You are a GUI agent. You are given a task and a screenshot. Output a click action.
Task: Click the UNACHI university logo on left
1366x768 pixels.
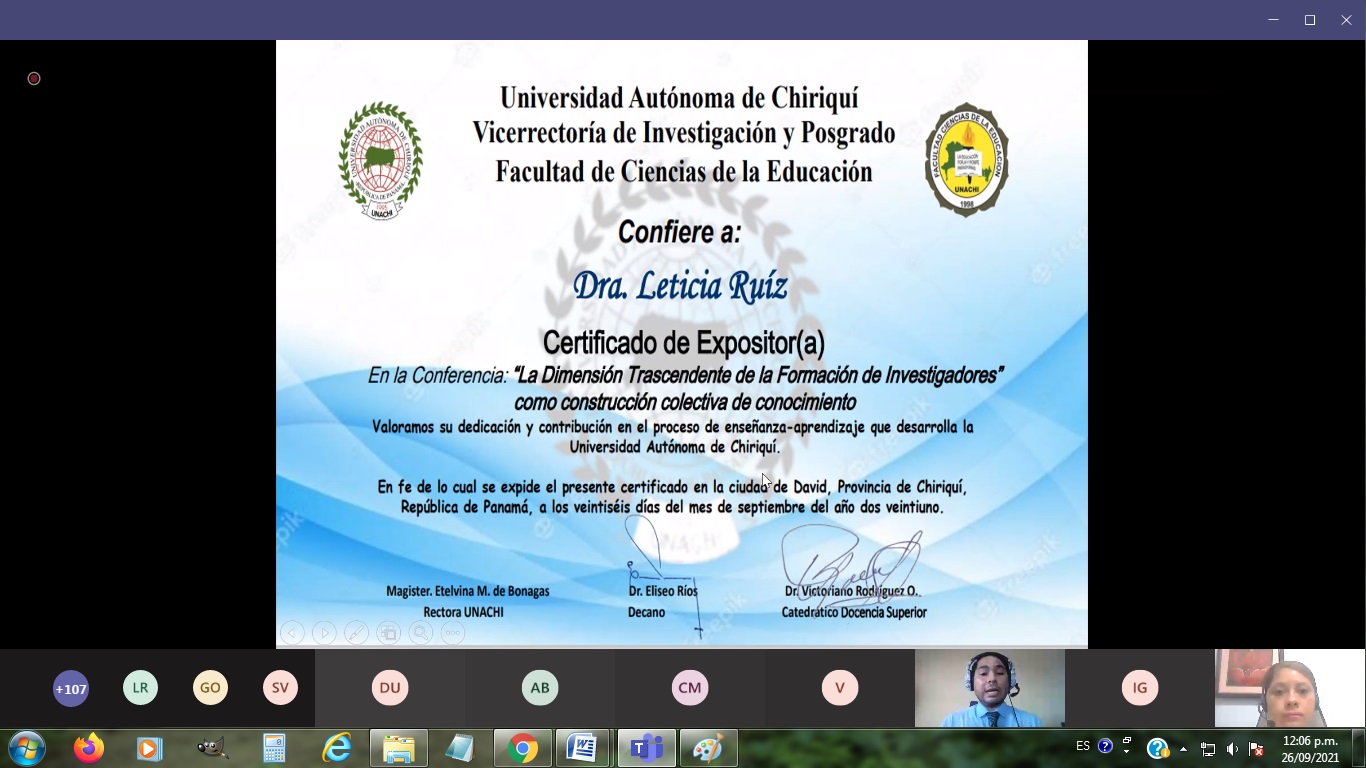tap(381, 161)
